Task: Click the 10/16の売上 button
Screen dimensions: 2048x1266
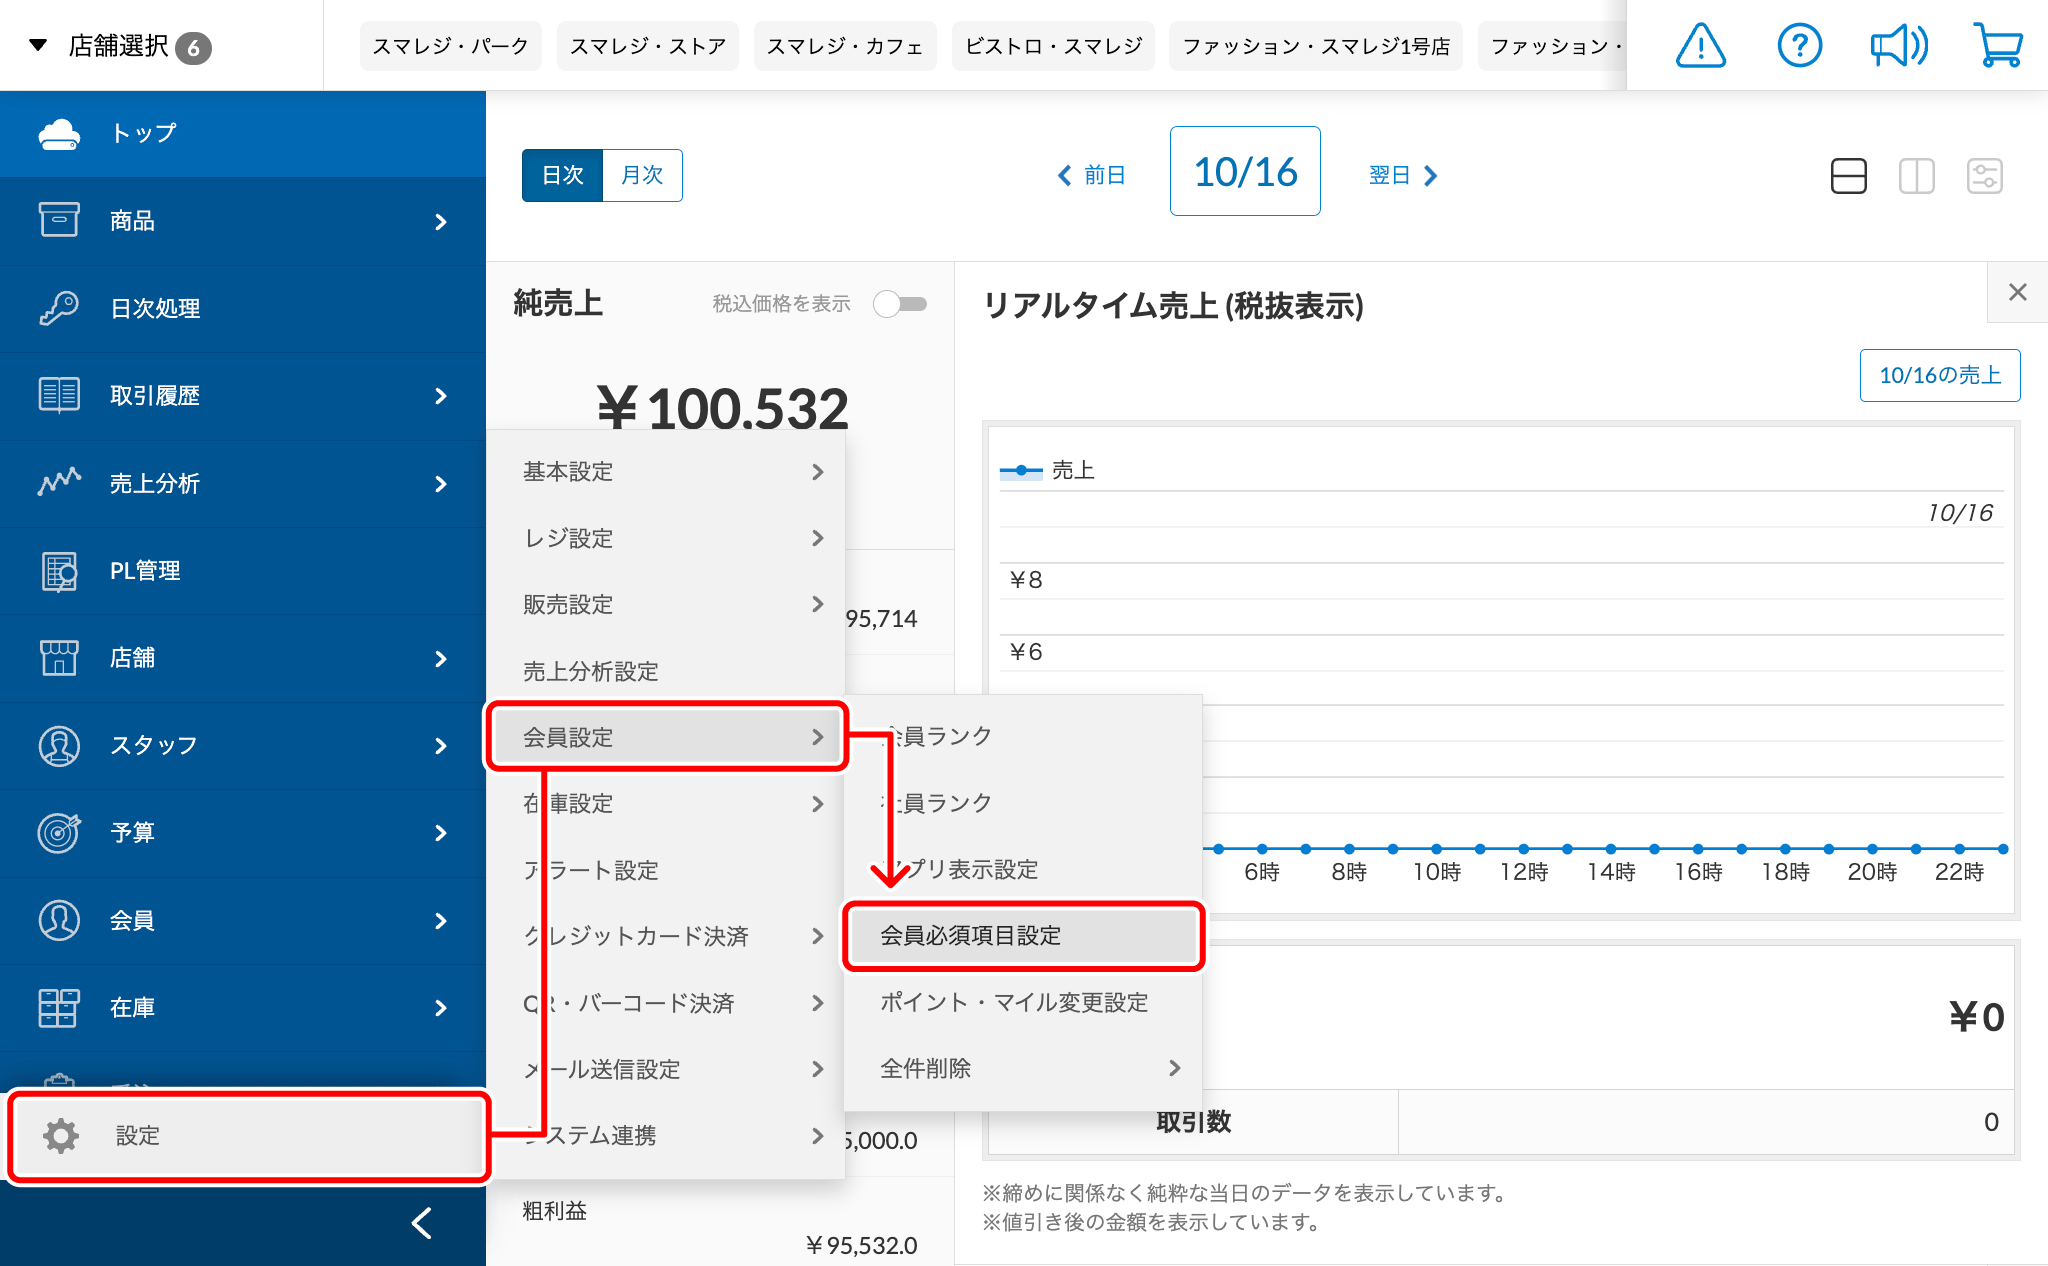Action: (x=1939, y=376)
